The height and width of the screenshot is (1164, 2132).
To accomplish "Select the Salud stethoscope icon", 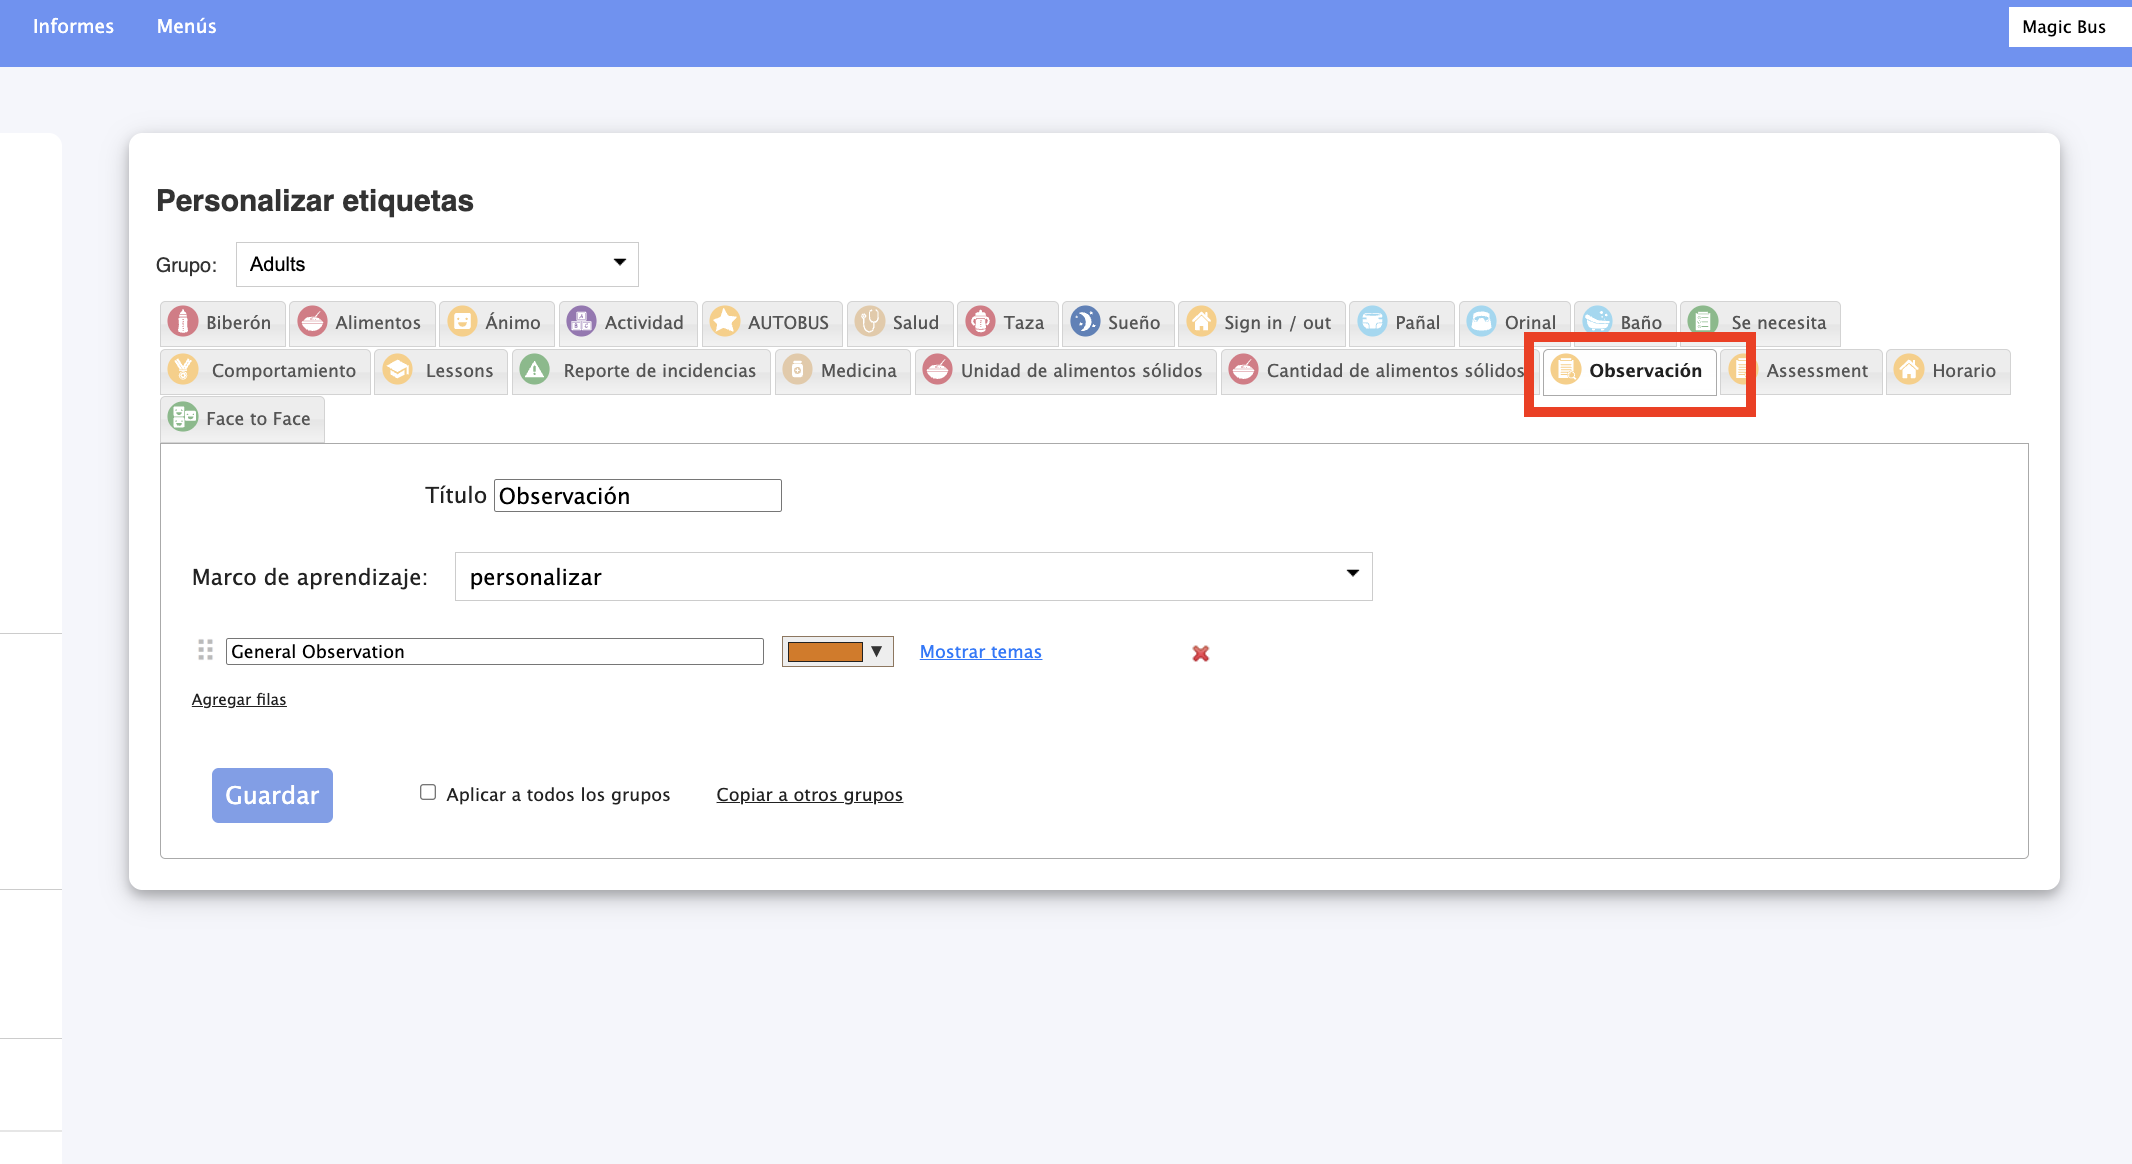I will click(869, 322).
